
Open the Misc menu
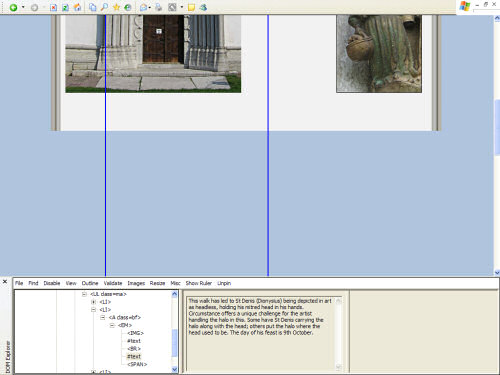175,283
